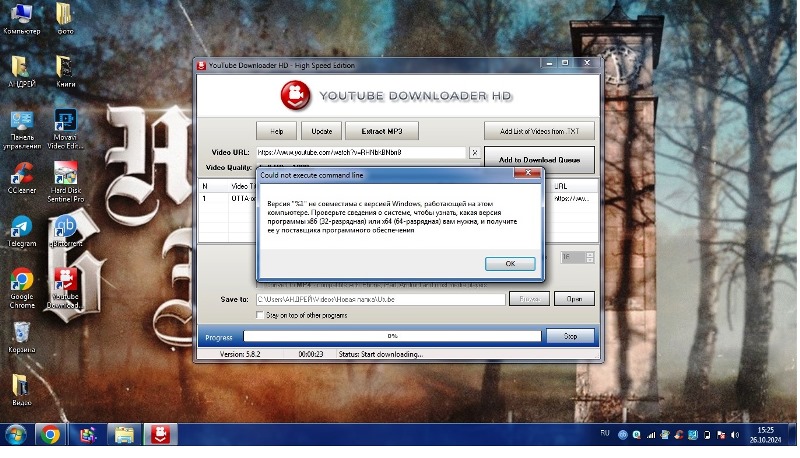The height and width of the screenshot is (458, 800).
Task: Click Add to Download Queue button
Action: tap(539, 160)
